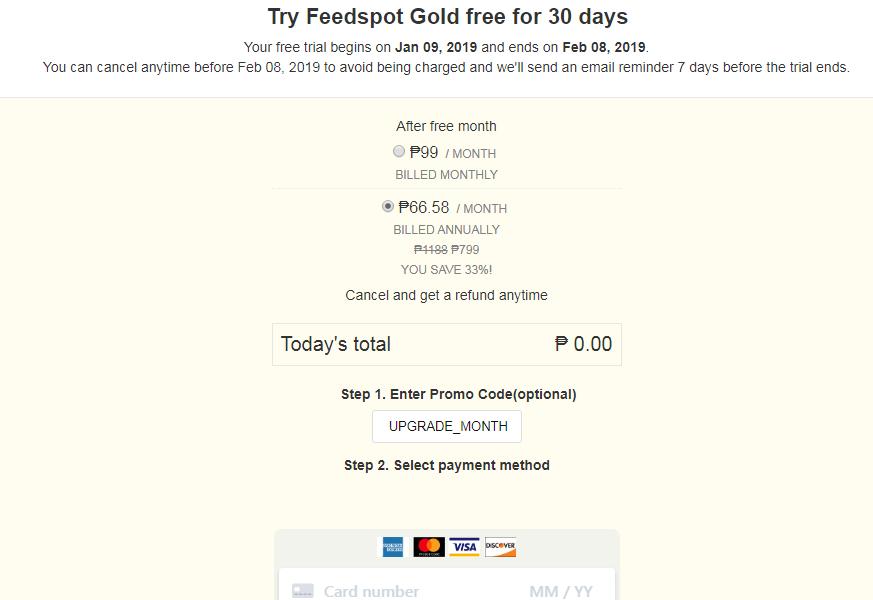Click the ₱799 annual price
This screenshot has width=873, height=600.
click(467, 249)
